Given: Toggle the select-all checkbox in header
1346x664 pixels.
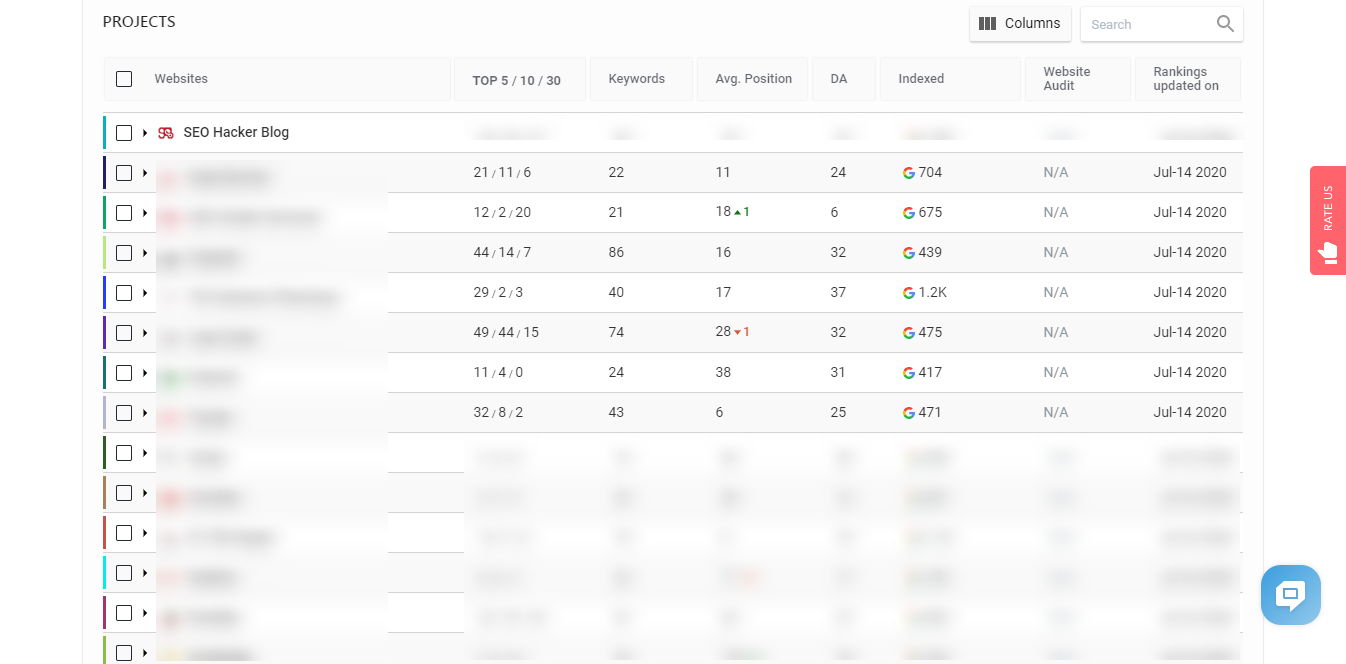Looking at the screenshot, I should pyautogui.click(x=124, y=79).
